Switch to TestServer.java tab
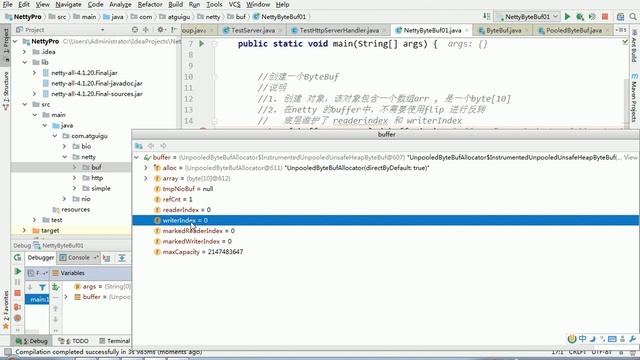 coord(253,30)
